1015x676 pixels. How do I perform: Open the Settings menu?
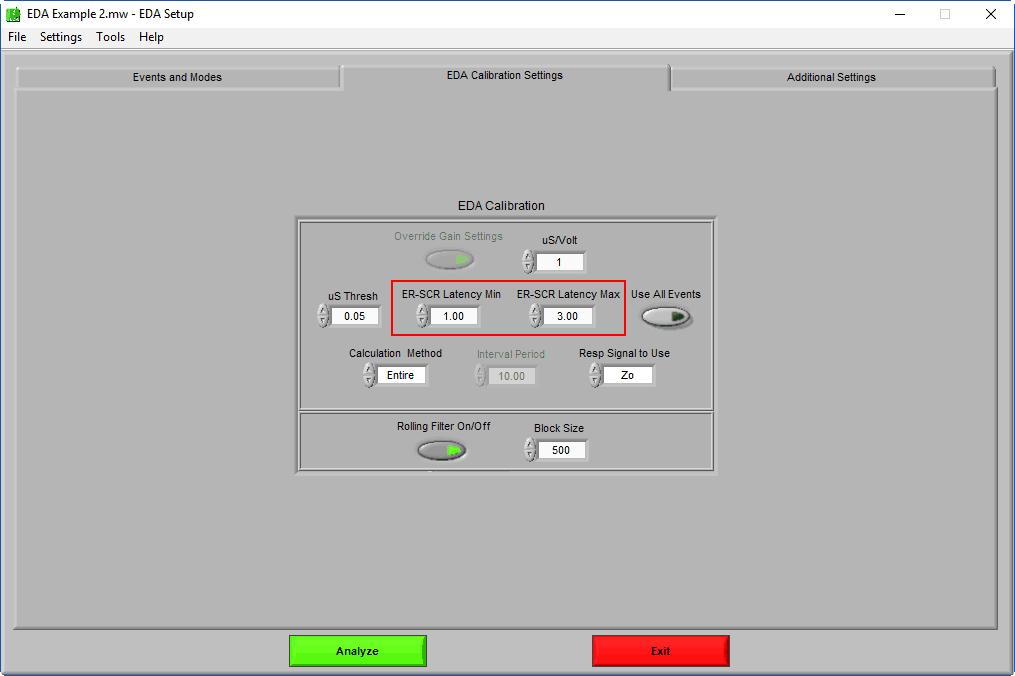pos(61,37)
